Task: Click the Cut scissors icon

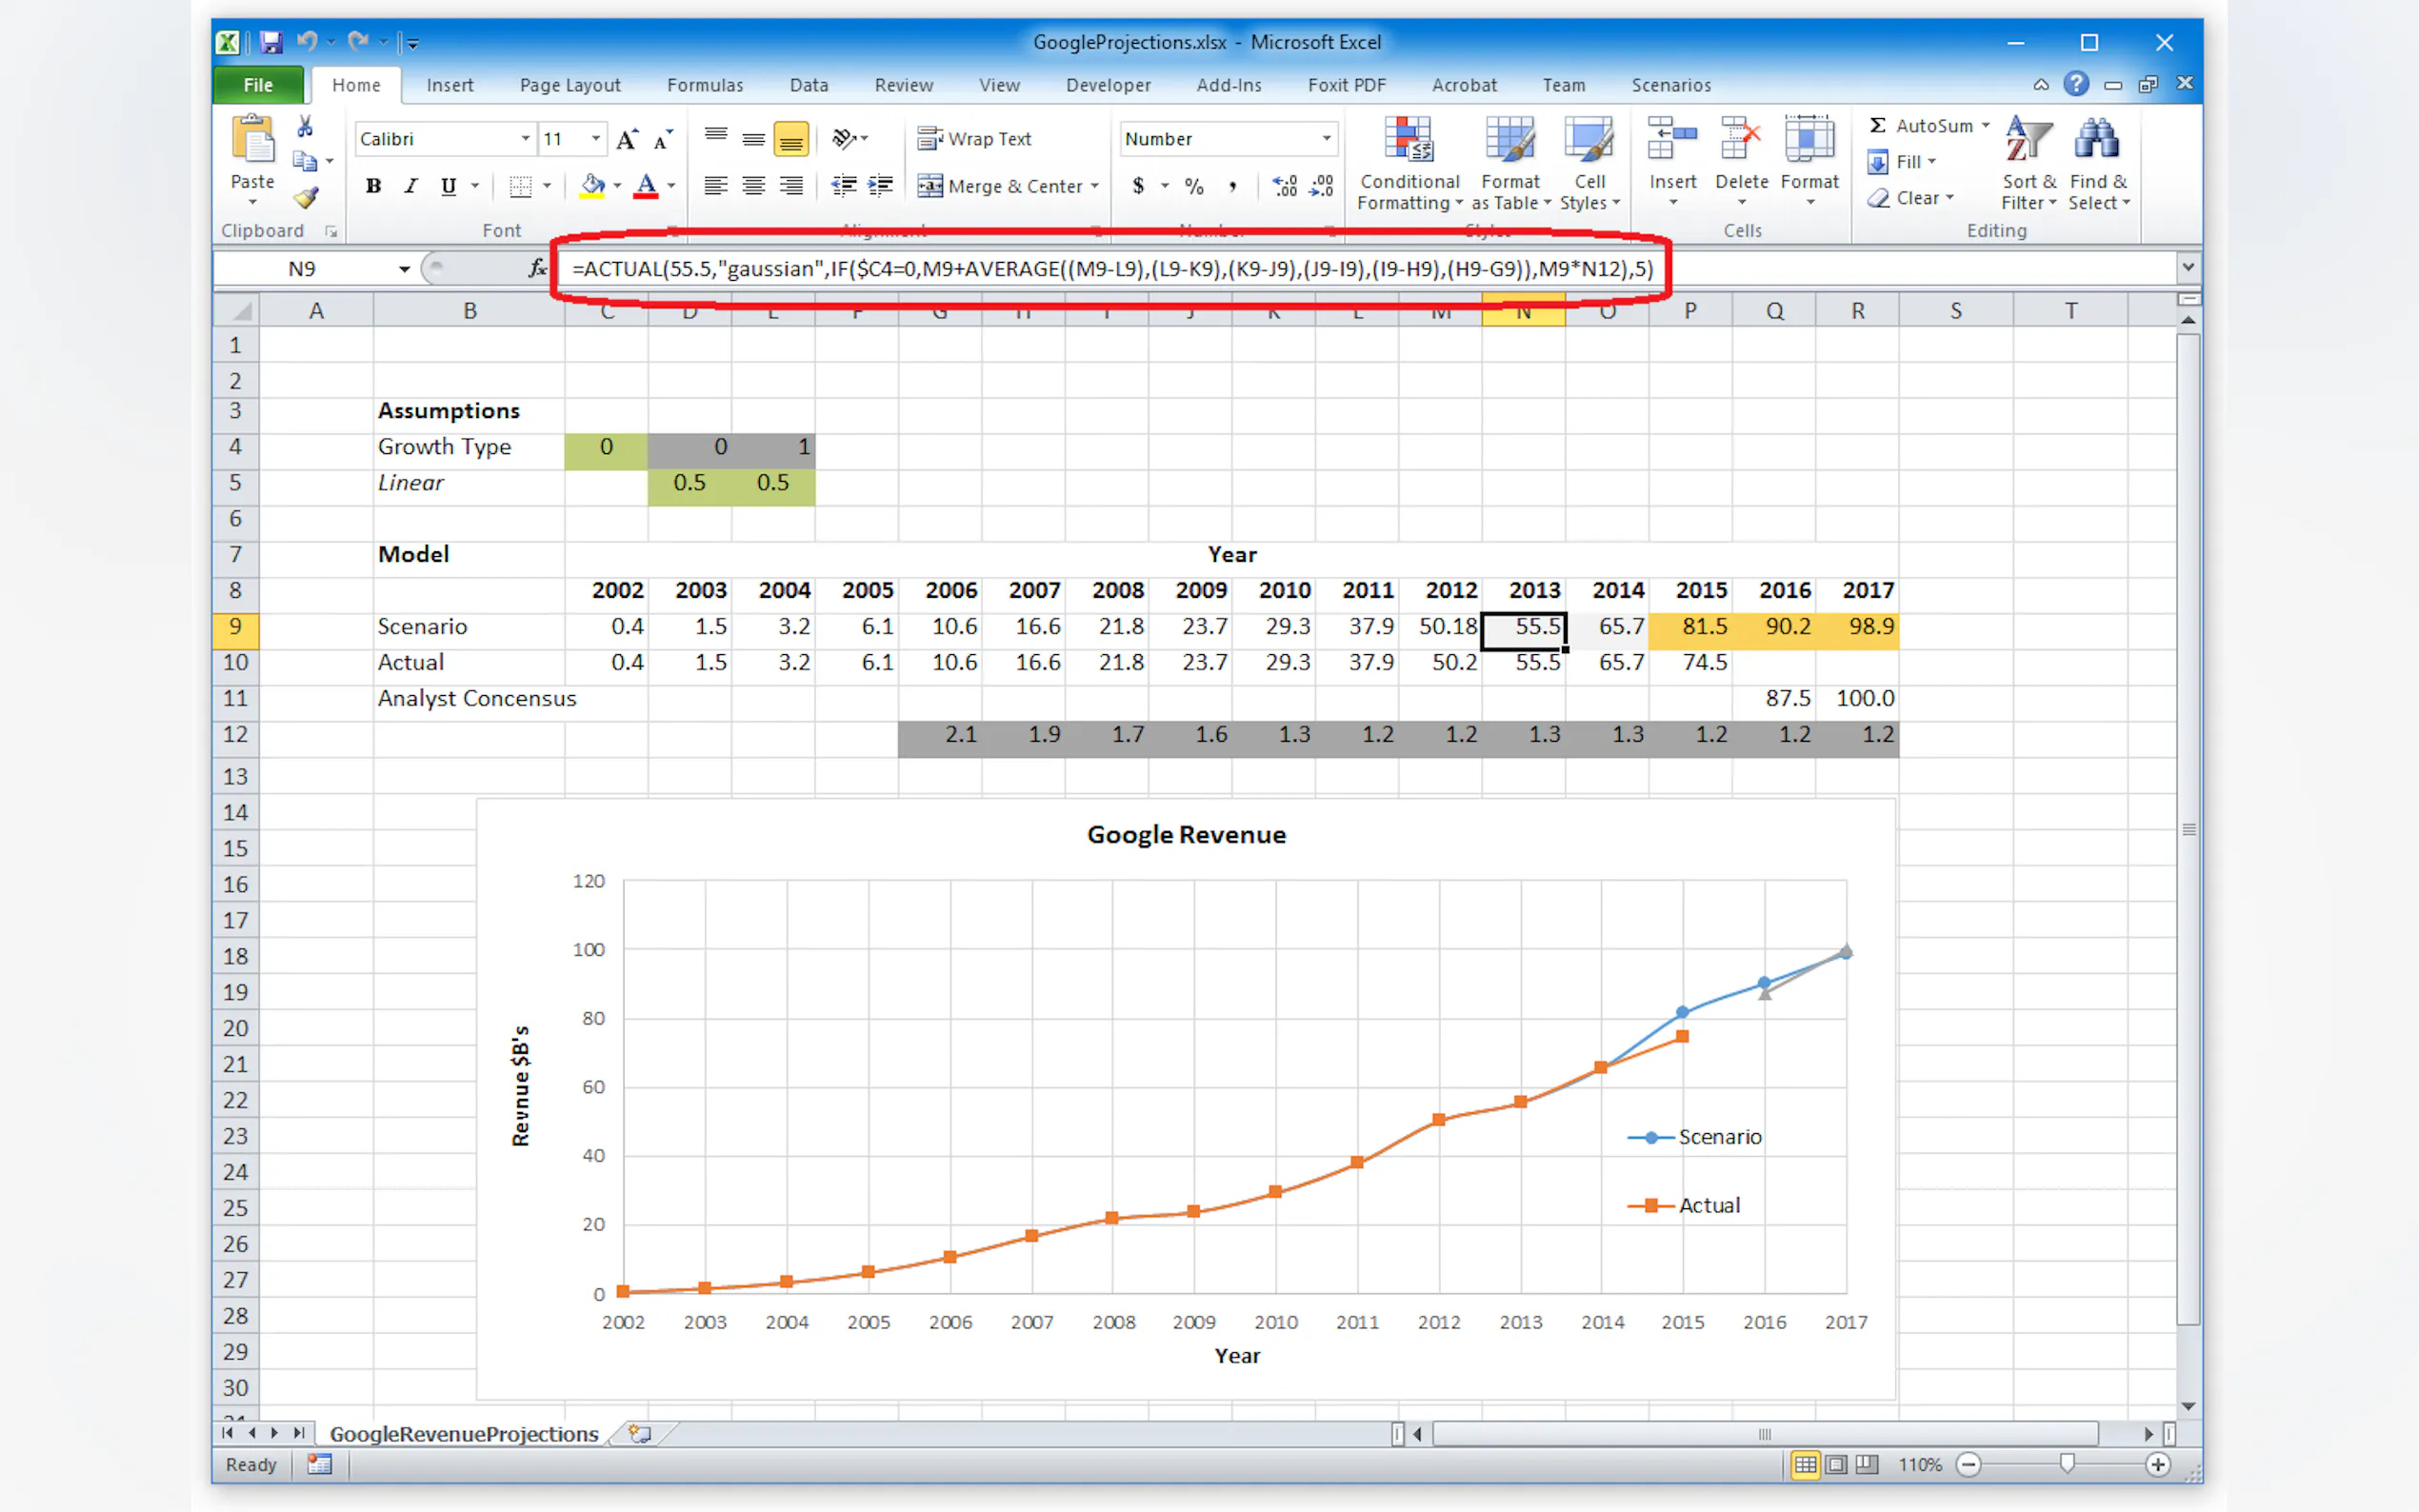Action: (x=305, y=126)
